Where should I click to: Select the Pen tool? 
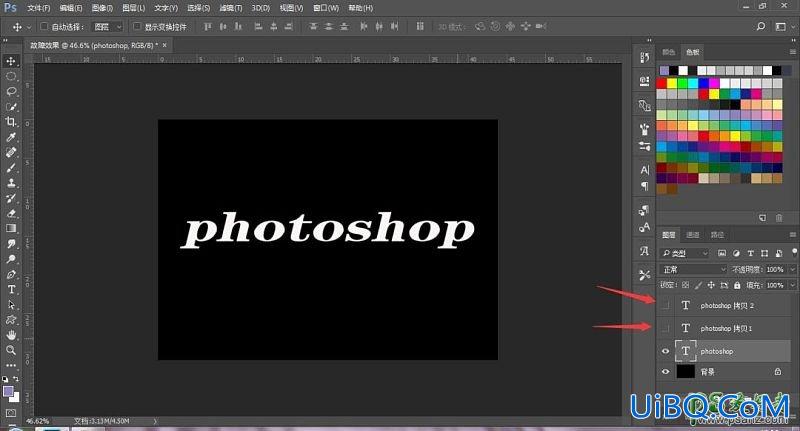[x=11, y=274]
